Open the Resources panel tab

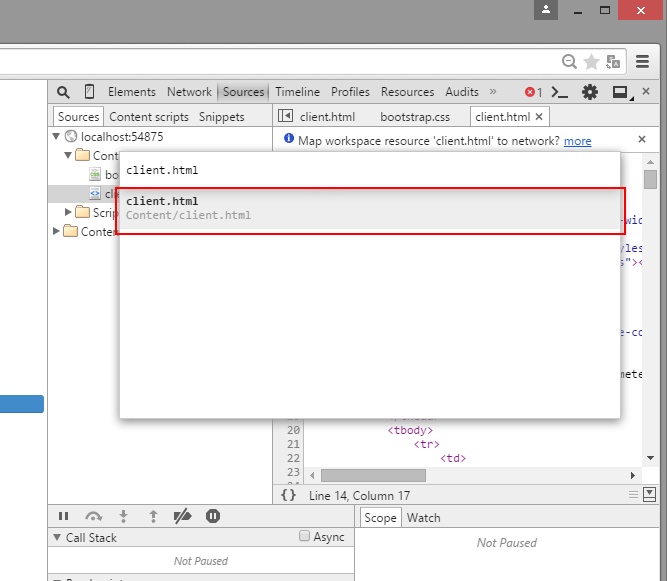tap(408, 92)
